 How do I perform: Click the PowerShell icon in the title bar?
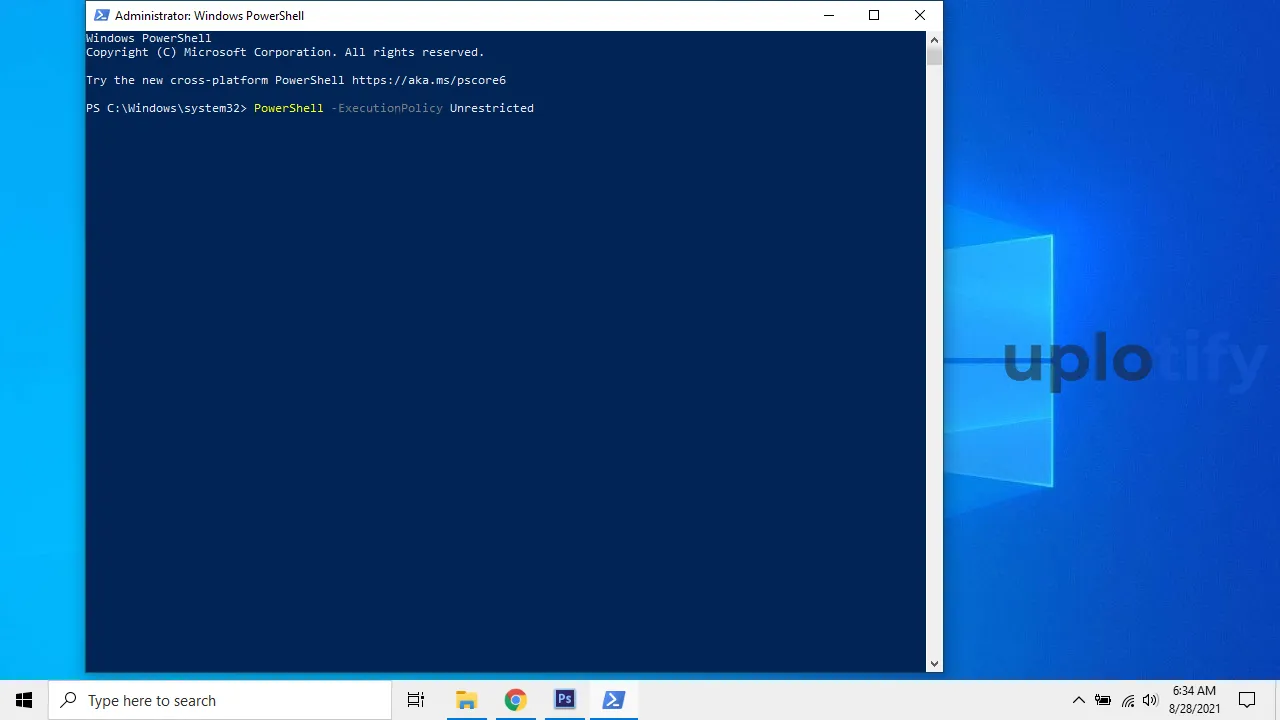(x=101, y=15)
